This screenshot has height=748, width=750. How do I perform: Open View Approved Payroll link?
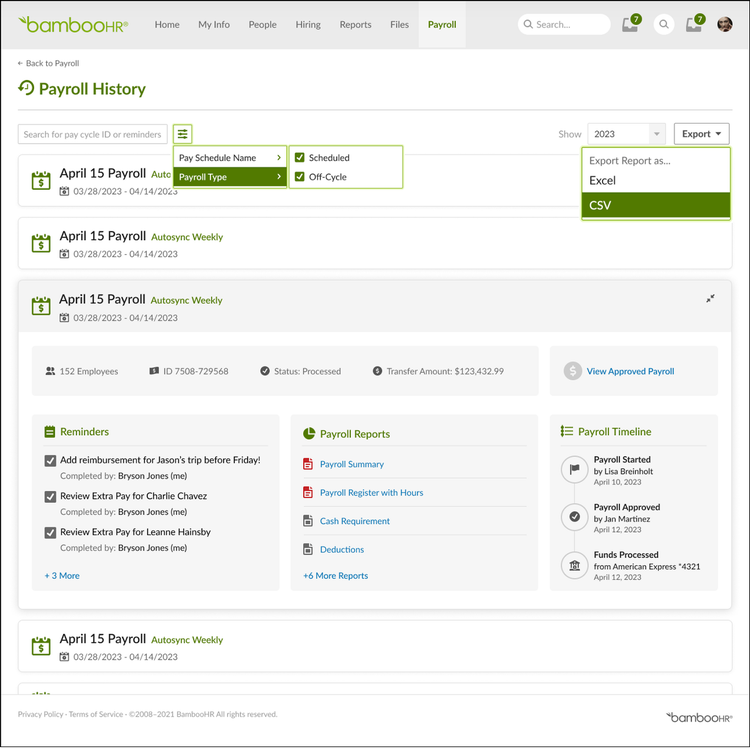point(630,371)
